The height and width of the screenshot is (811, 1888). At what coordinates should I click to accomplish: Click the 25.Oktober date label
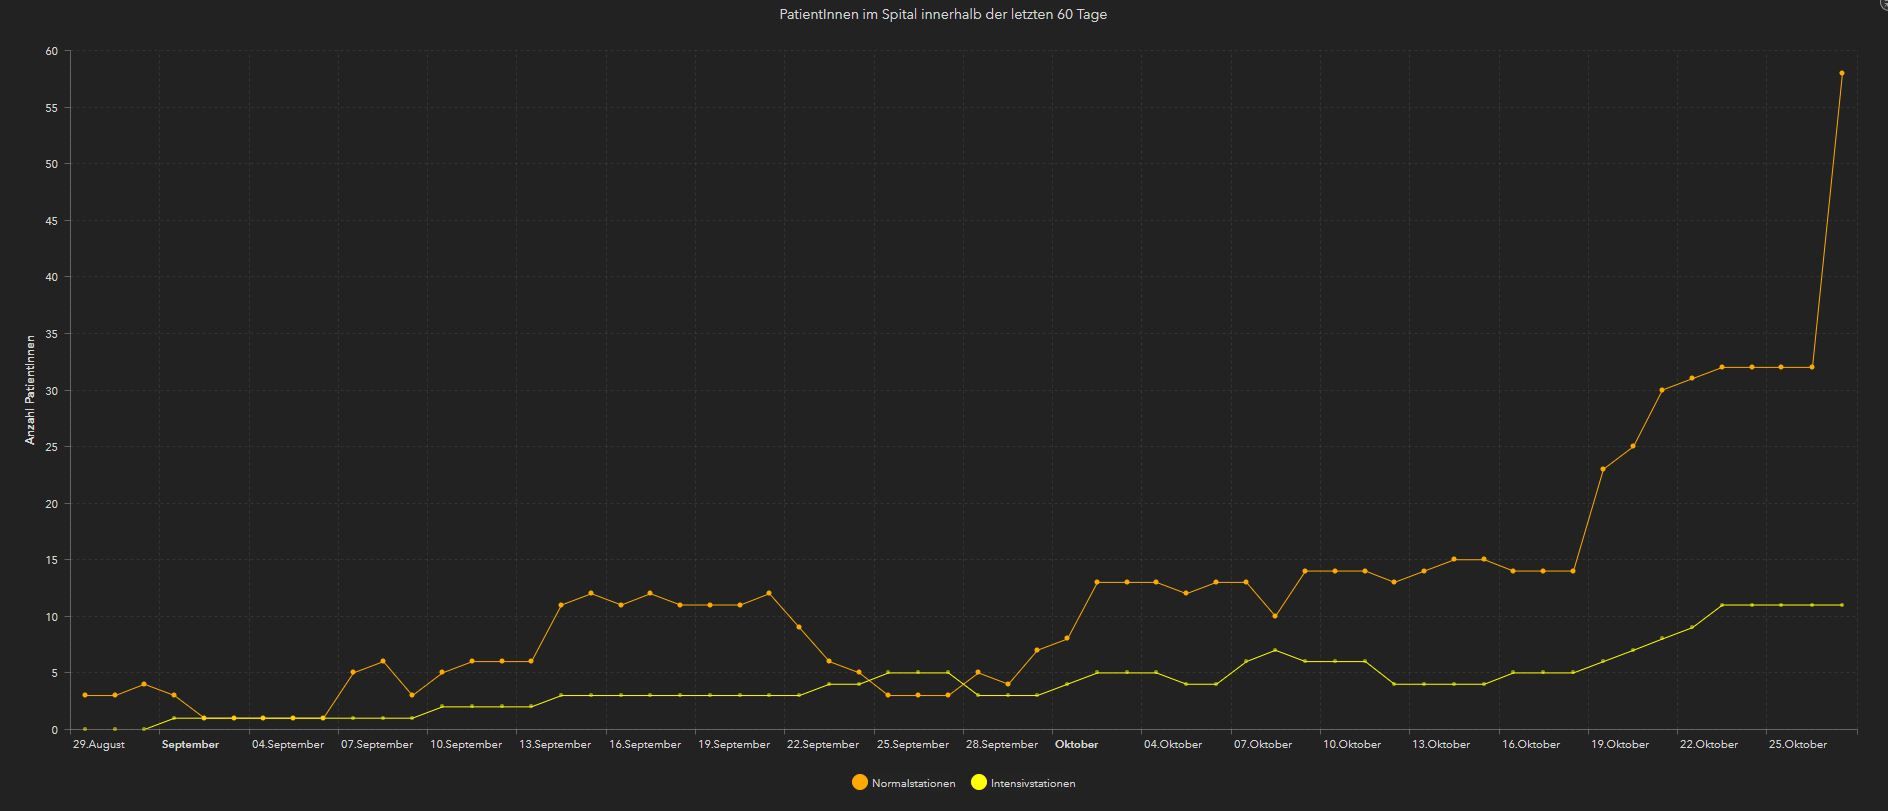click(x=1798, y=744)
